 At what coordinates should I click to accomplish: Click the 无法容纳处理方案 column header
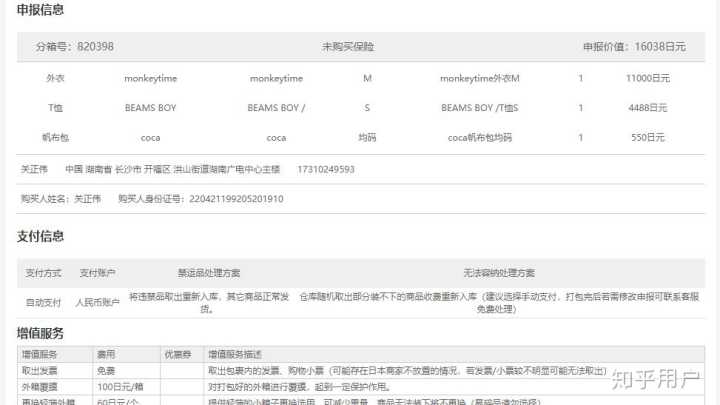[x=499, y=273]
